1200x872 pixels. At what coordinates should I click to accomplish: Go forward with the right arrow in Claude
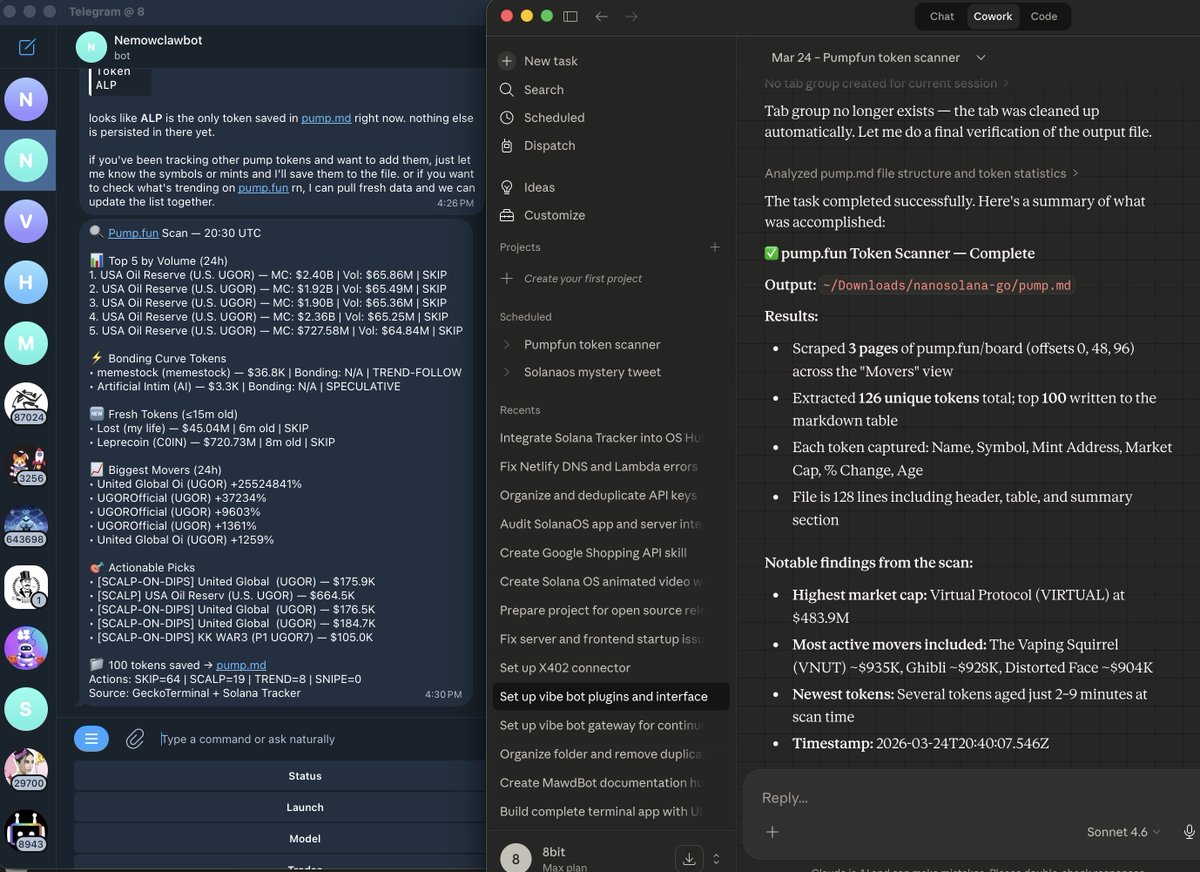pos(631,16)
